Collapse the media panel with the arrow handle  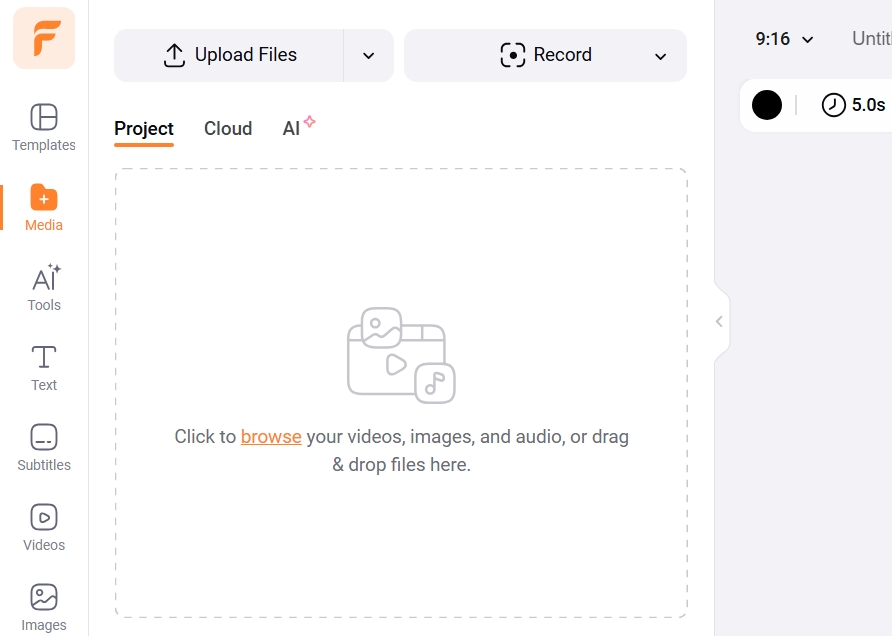(x=719, y=322)
